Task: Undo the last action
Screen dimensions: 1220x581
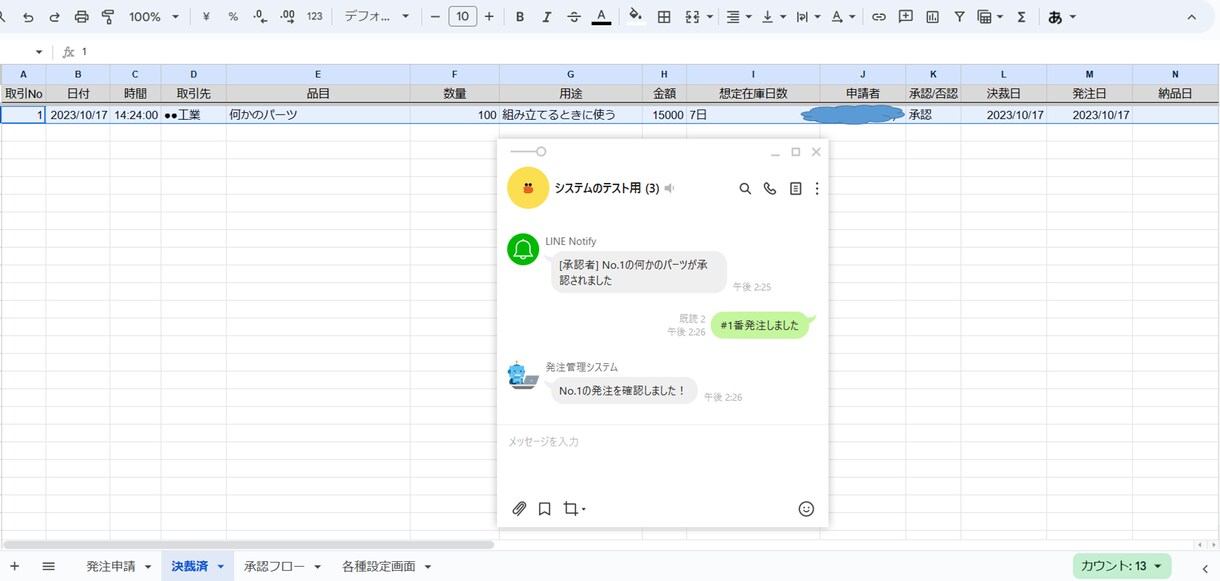Action: coord(28,17)
